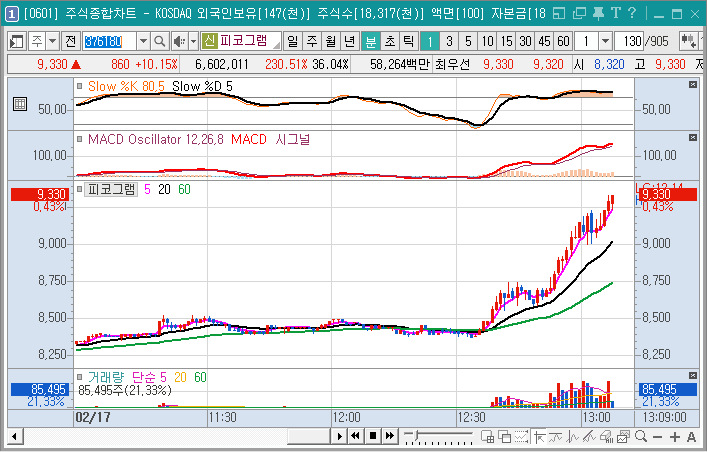The height and width of the screenshot is (452, 707).
Task: Click the fast-forward button in replay controls
Action: (390, 436)
